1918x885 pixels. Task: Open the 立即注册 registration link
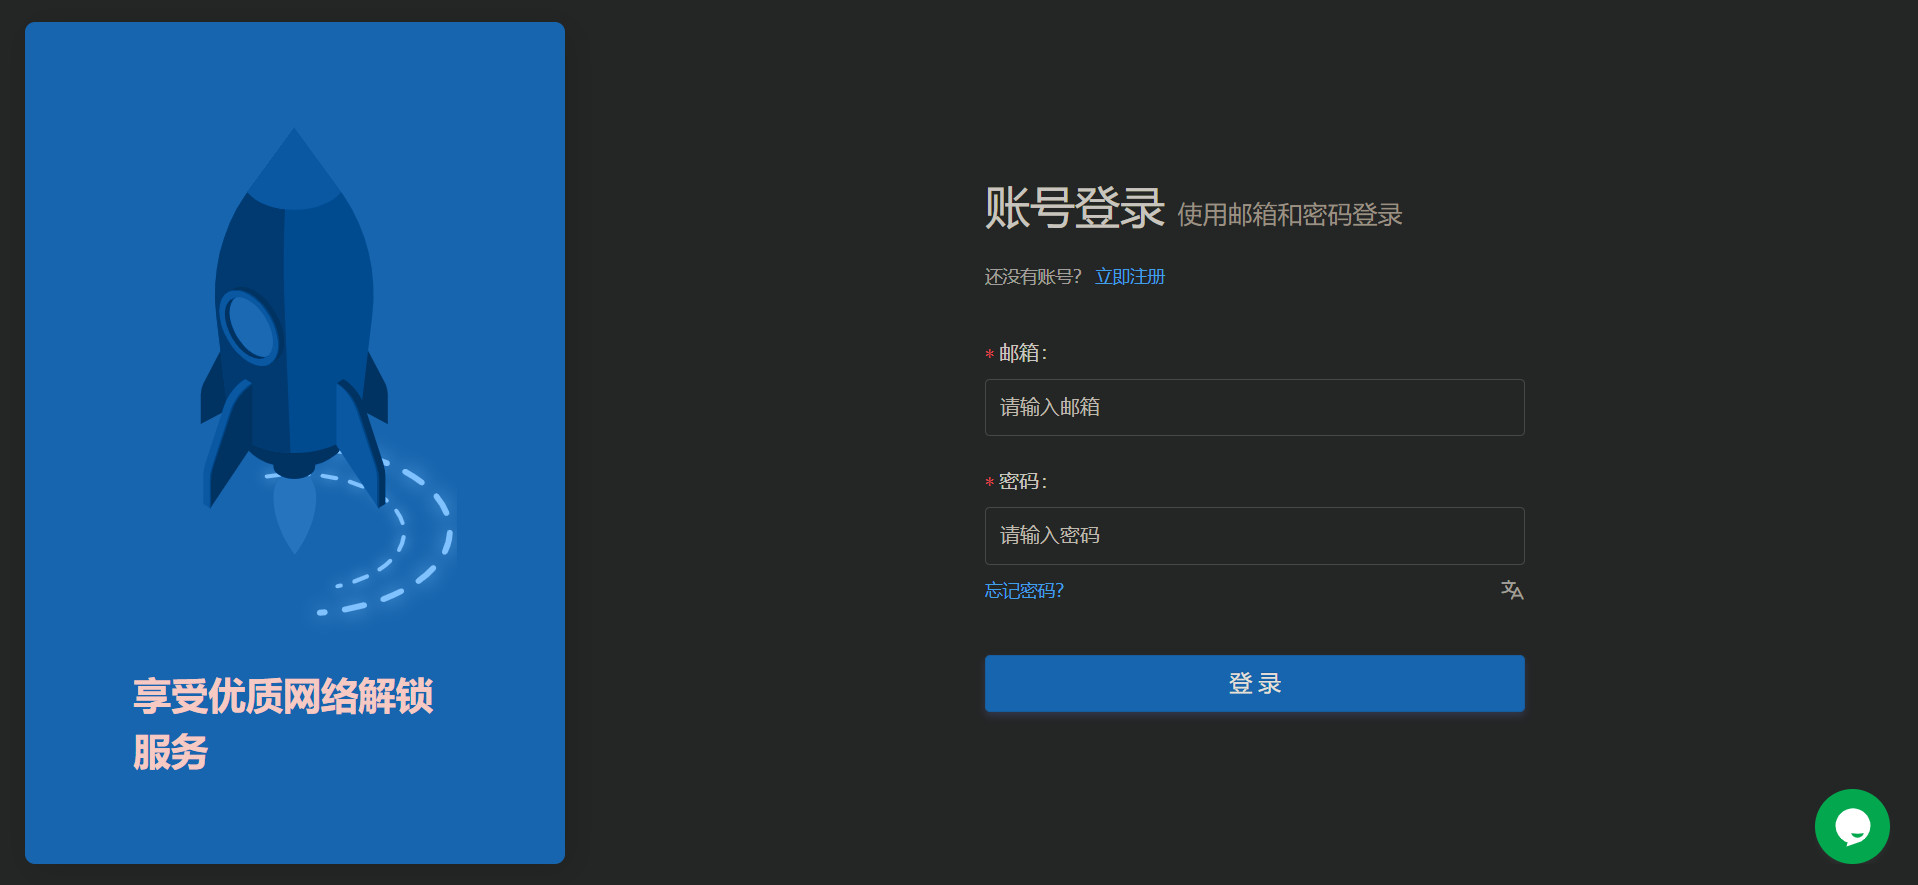[x=1130, y=277]
